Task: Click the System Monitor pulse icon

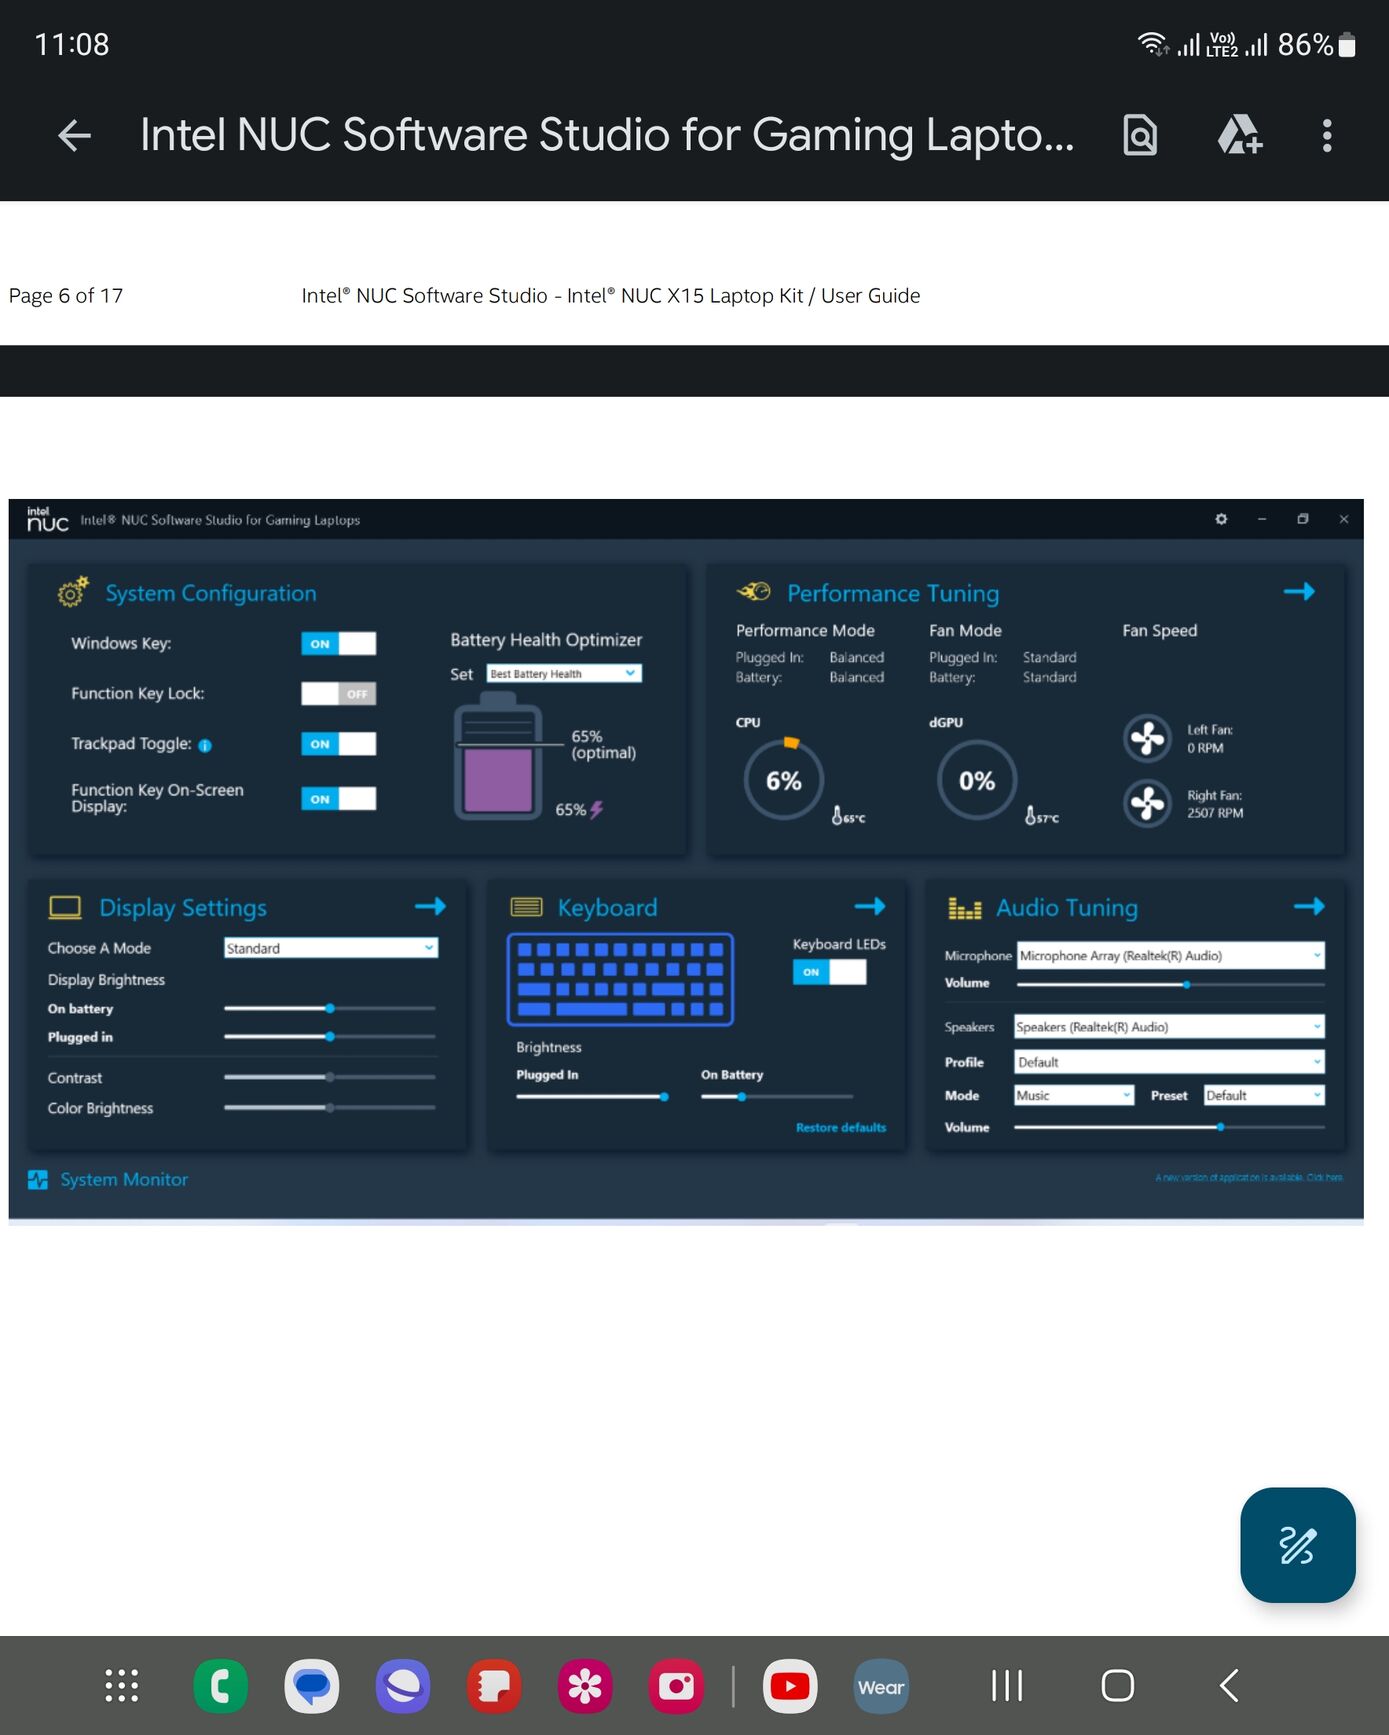Action: 38,1180
